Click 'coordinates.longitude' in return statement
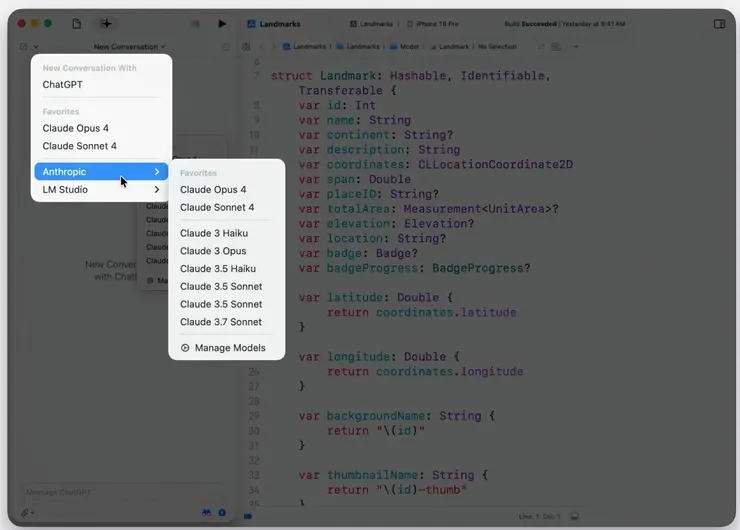The width and height of the screenshot is (740, 530). point(449,371)
